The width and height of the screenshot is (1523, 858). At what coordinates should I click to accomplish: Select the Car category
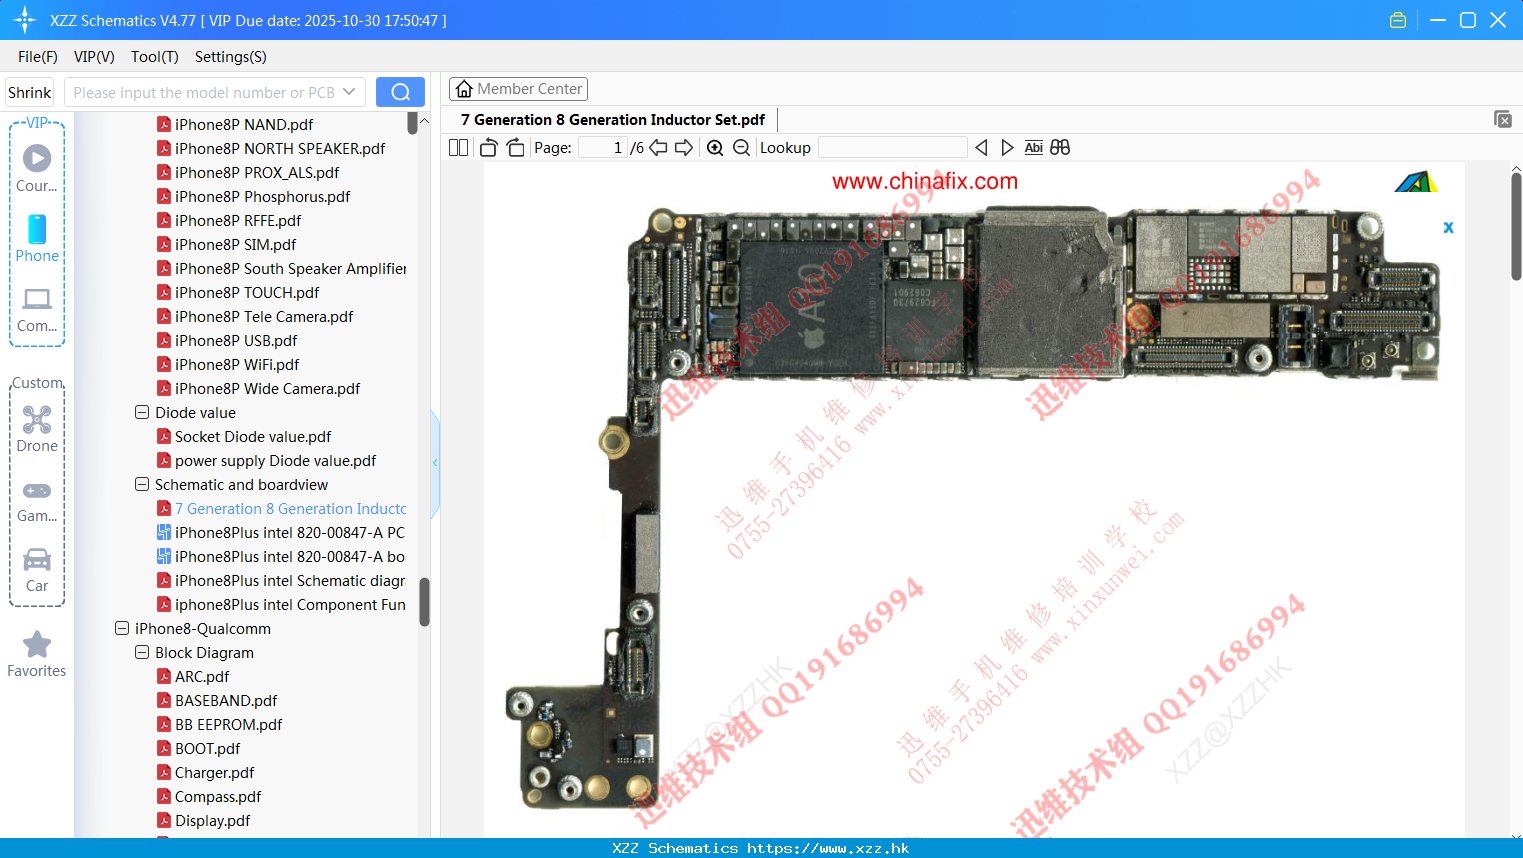pyautogui.click(x=37, y=570)
